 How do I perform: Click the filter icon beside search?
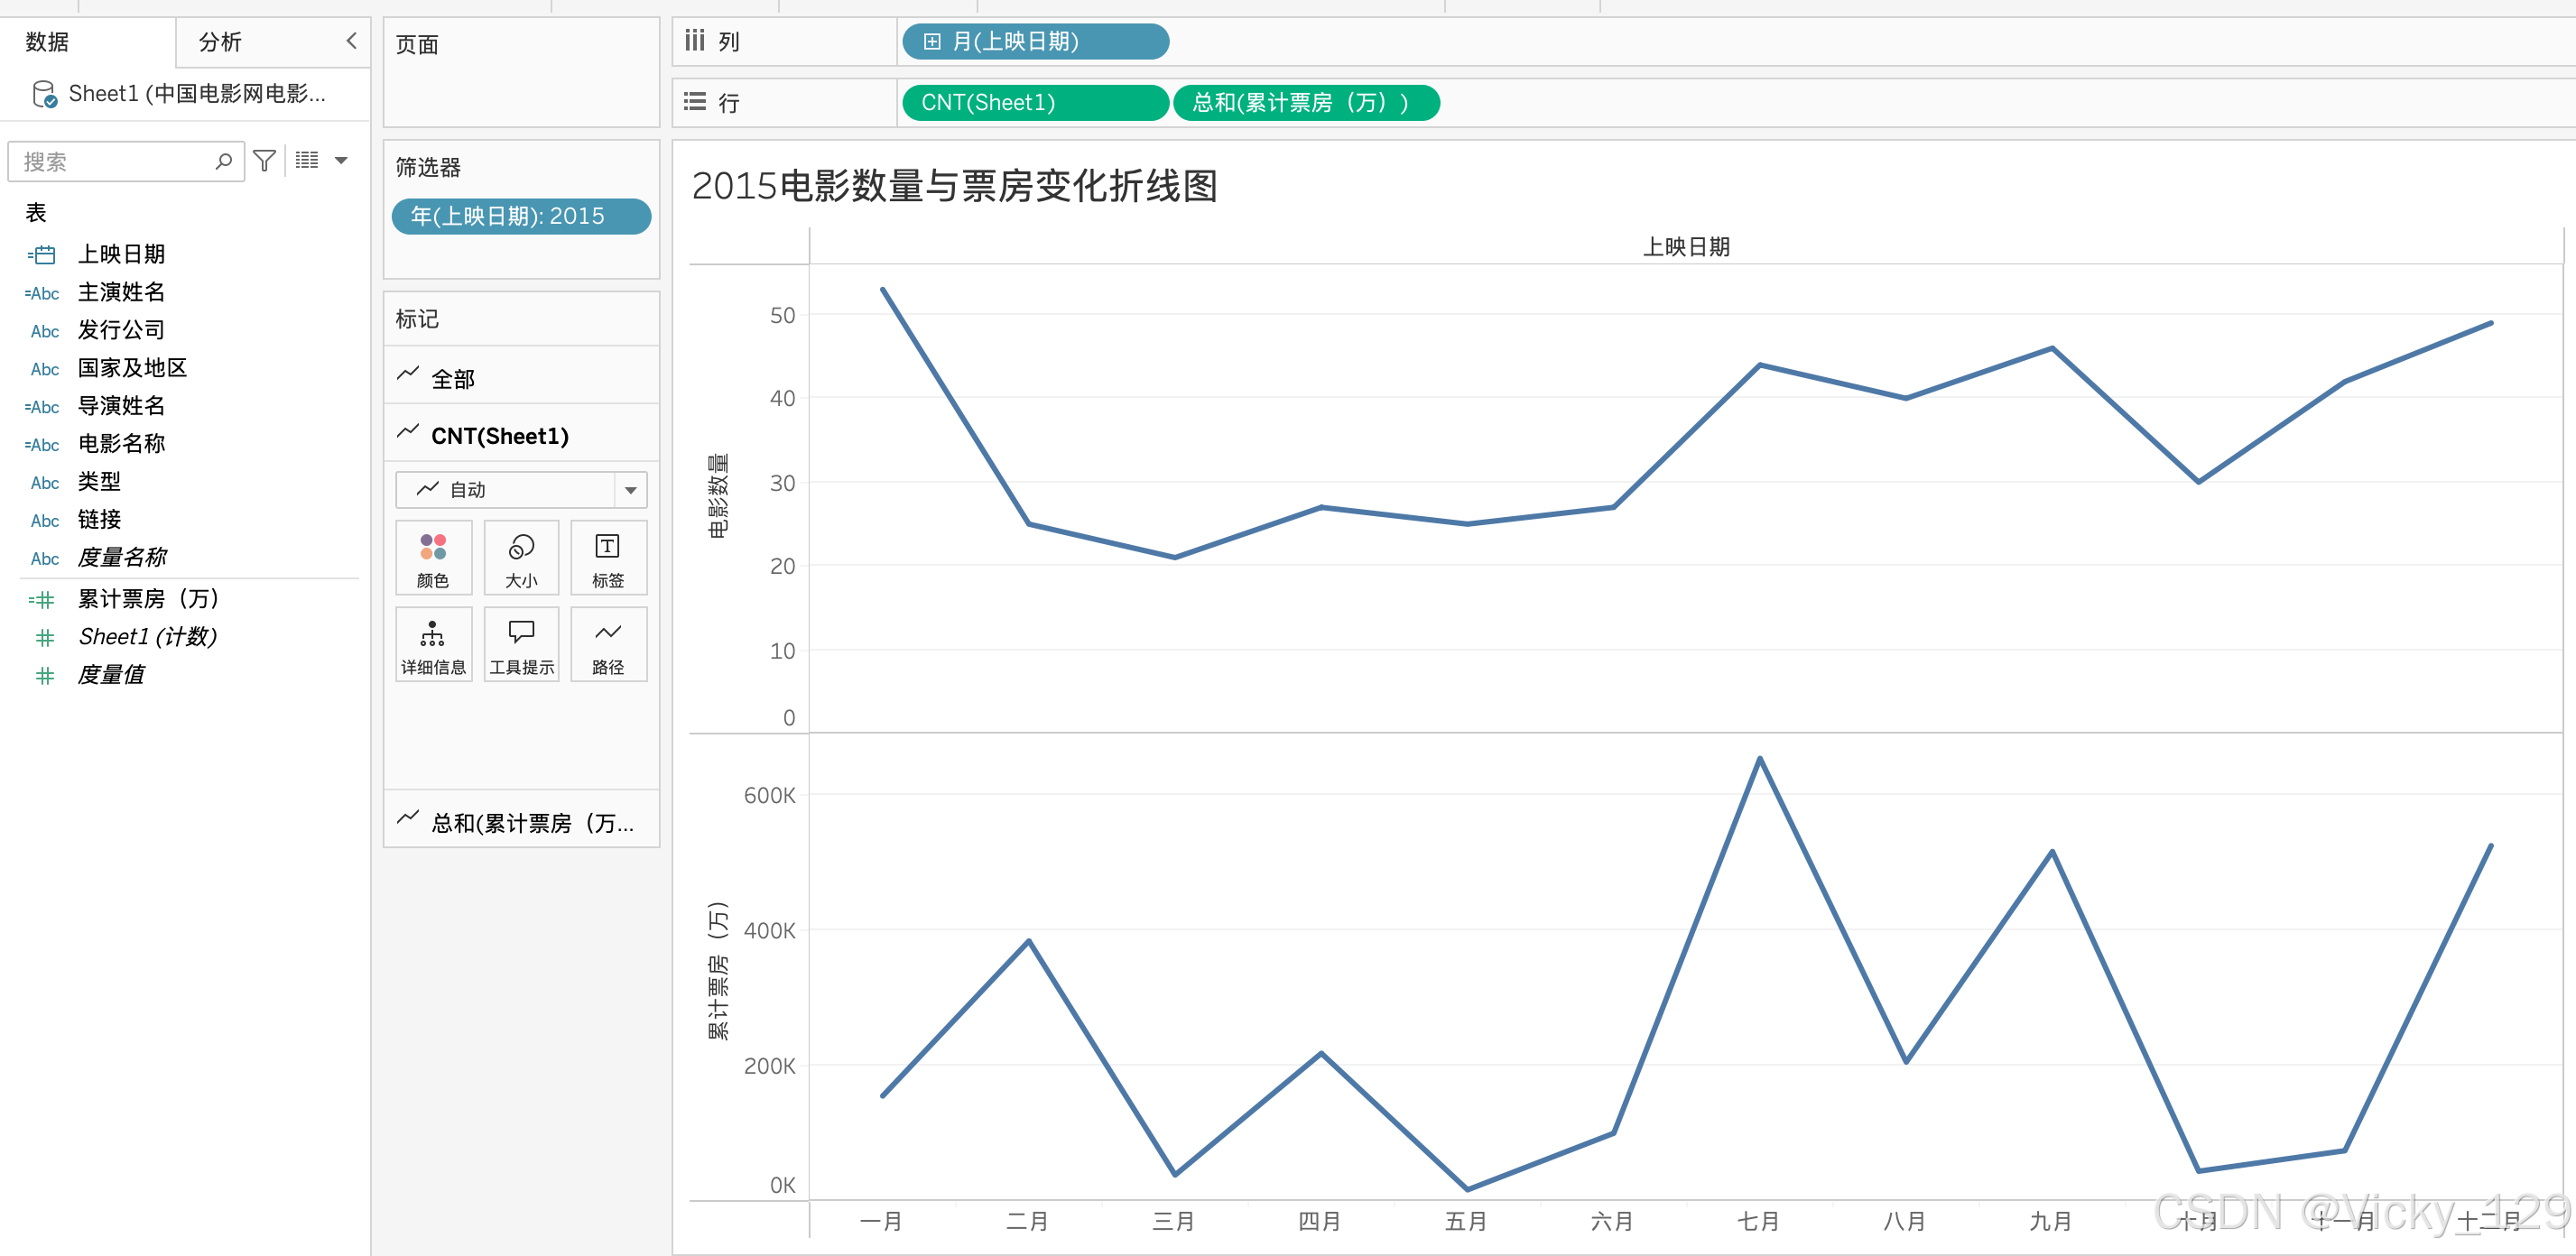click(264, 161)
